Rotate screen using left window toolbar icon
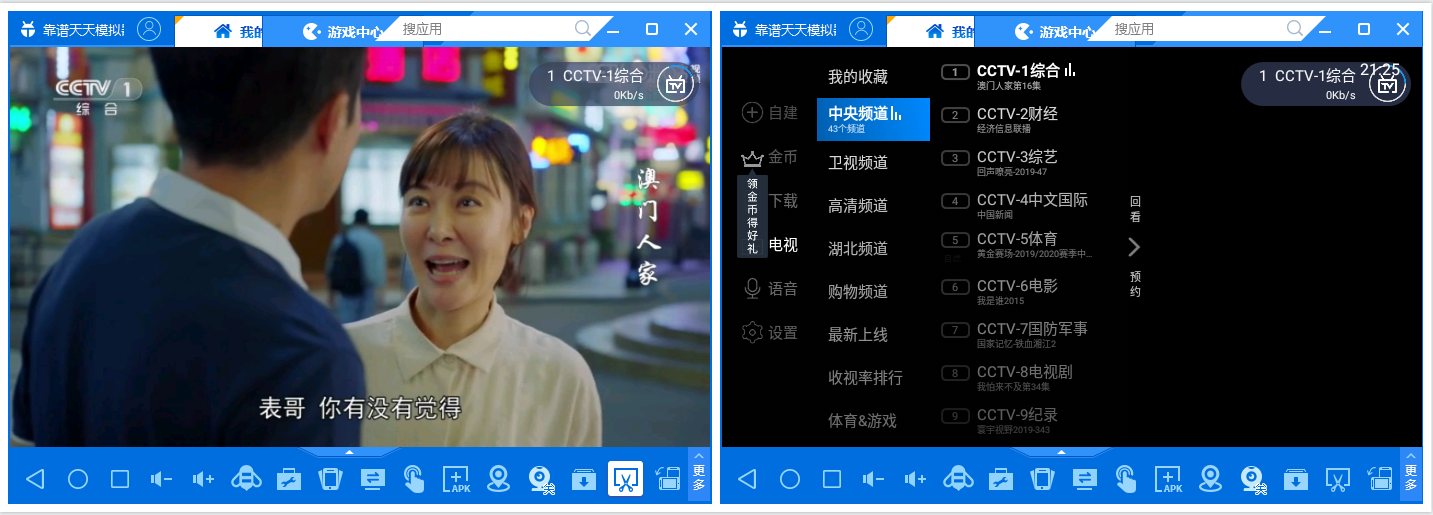This screenshot has height=515, width=1433. [x=668, y=479]
